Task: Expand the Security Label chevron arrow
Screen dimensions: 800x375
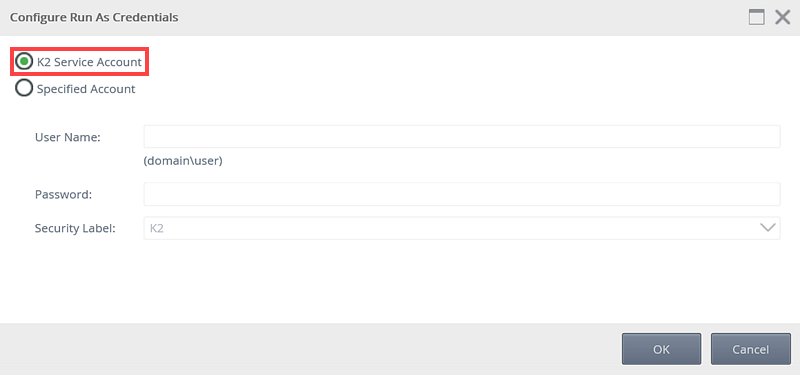Action: 767,228
